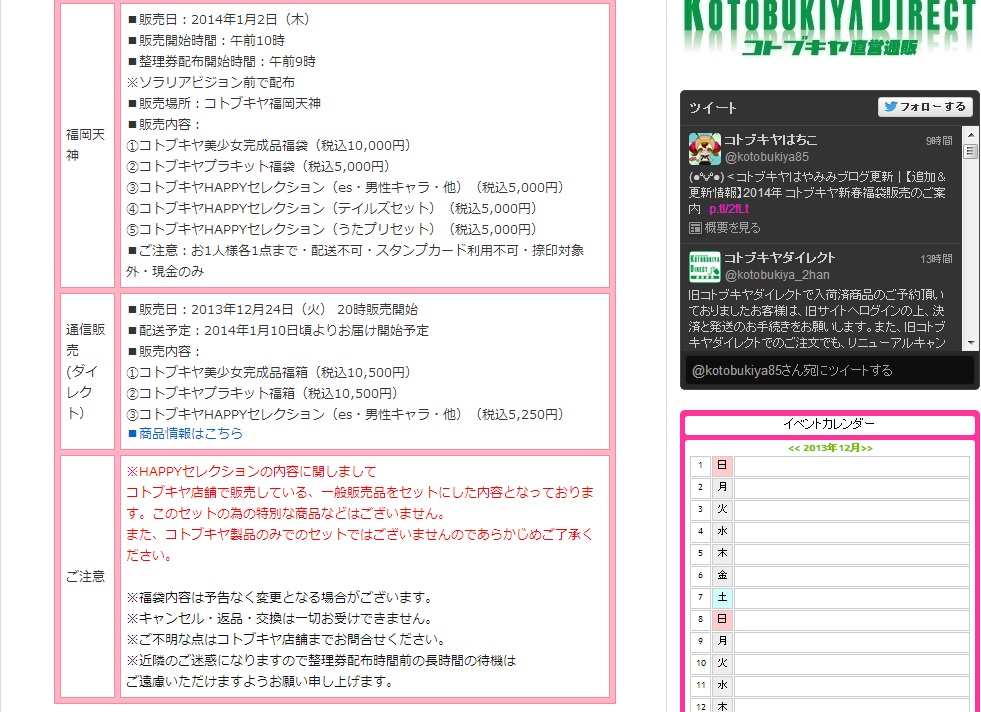
Task: Open the @kotobukiya_2han handle link
Action: coord(776,275)
